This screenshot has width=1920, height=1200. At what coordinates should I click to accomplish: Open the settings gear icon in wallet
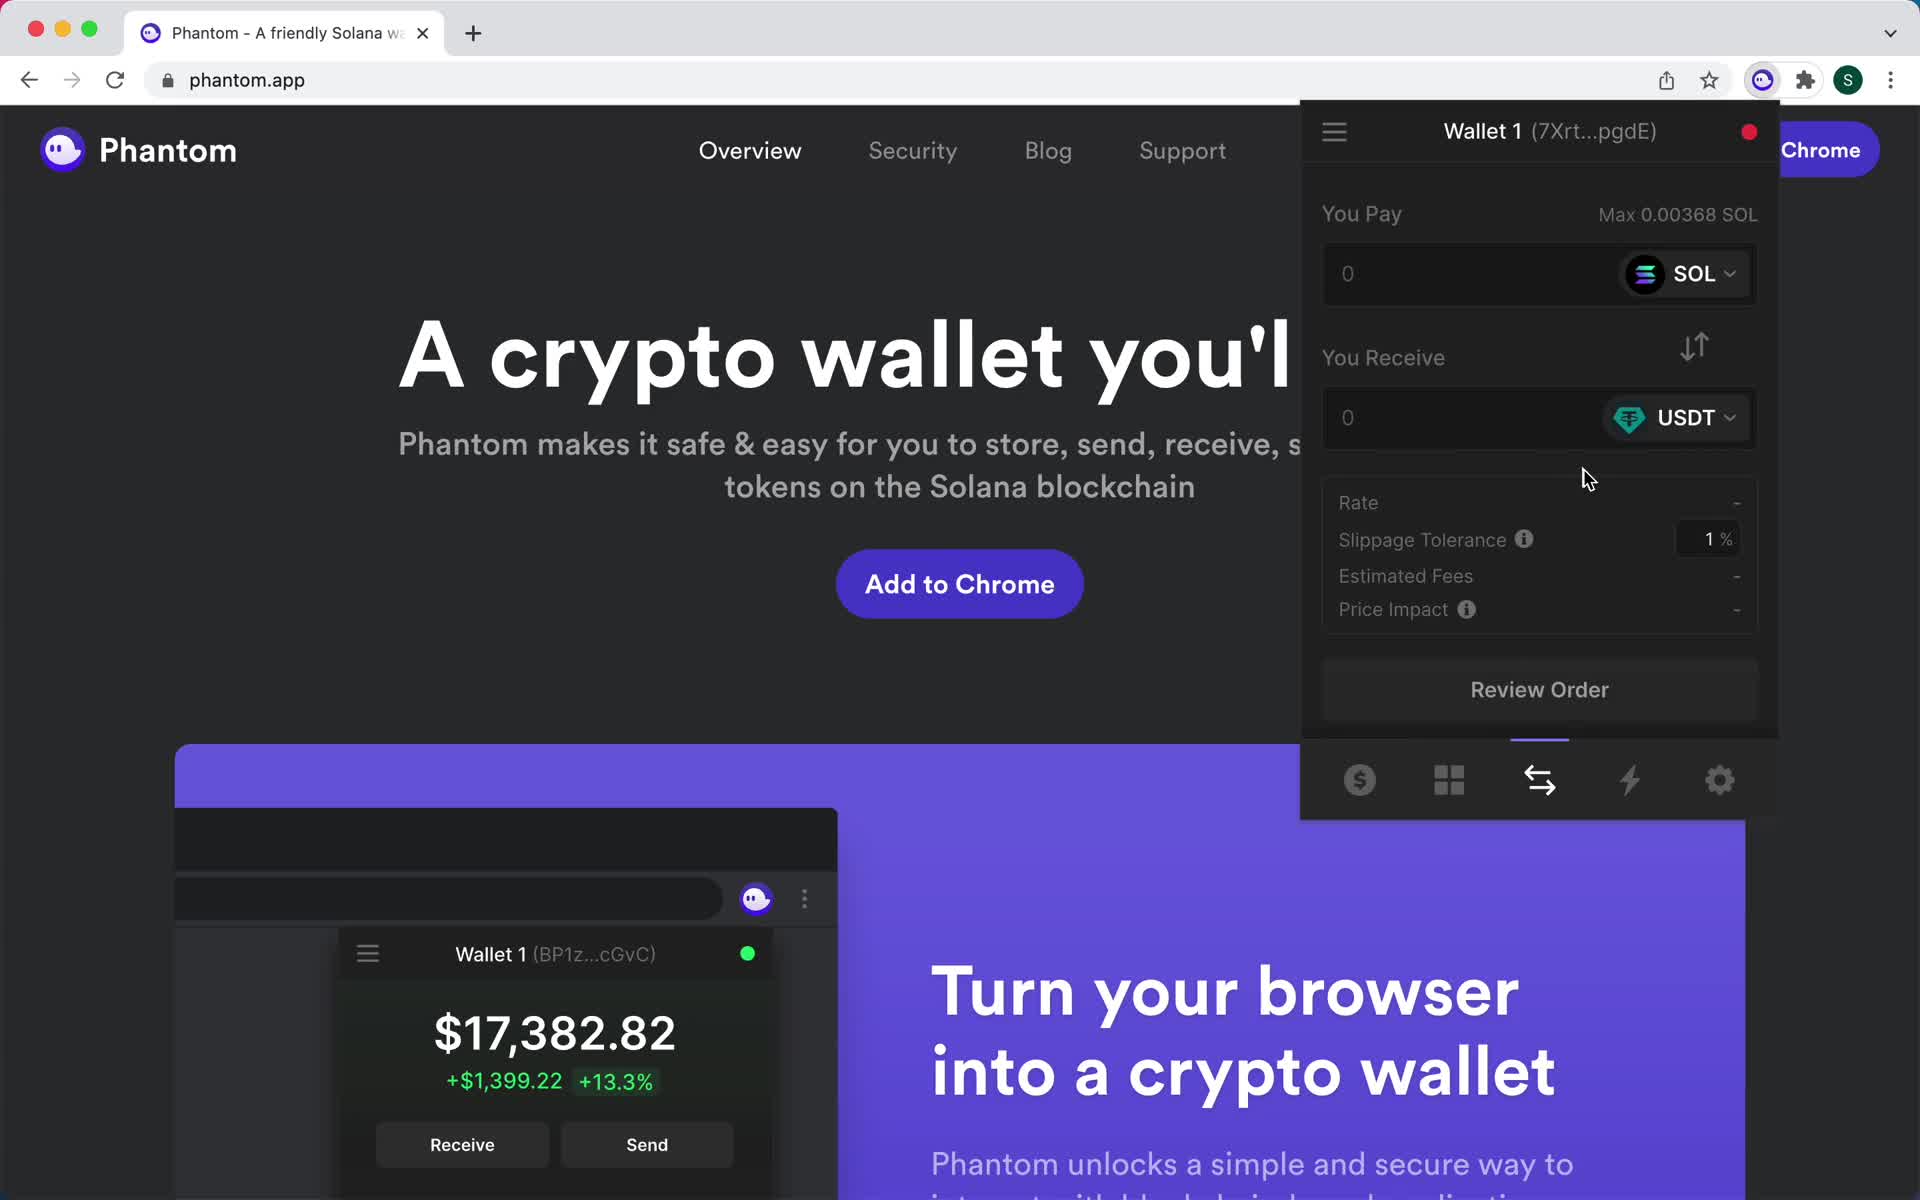(1720, 780)
